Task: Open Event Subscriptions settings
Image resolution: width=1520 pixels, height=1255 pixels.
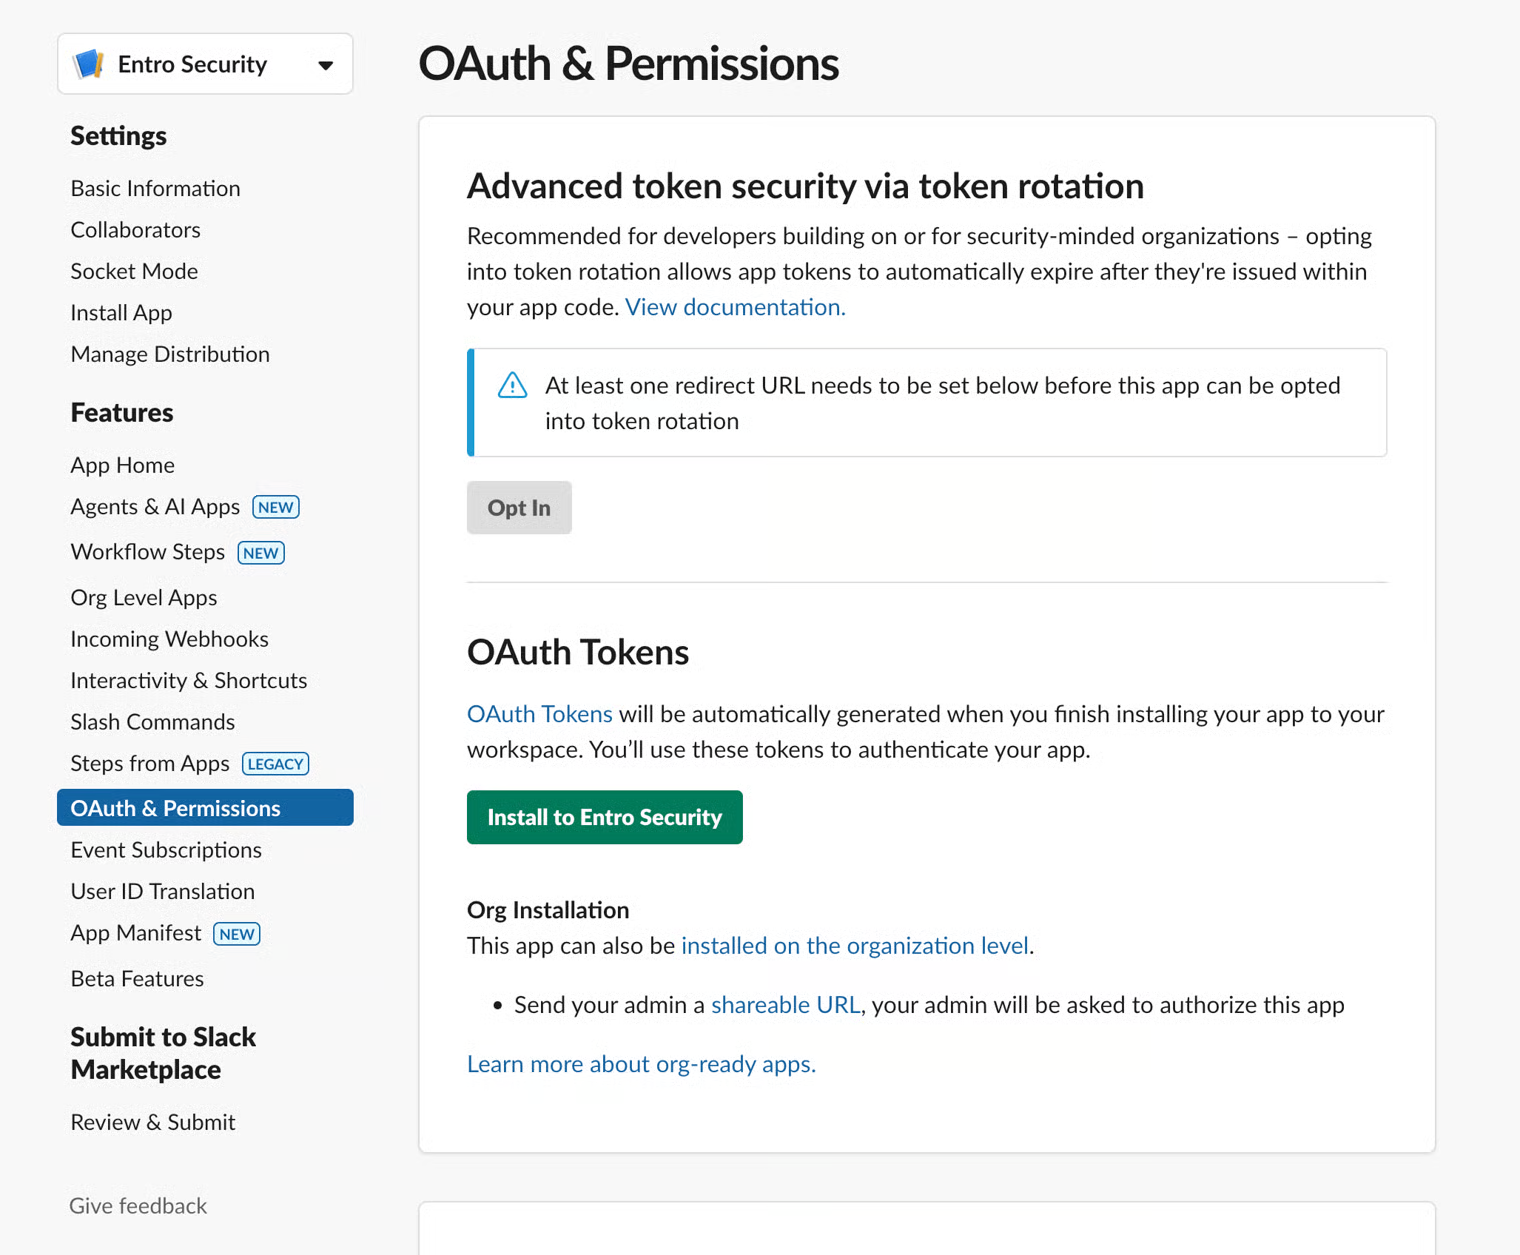Action: pyautogui.click(x=166, y=850)
